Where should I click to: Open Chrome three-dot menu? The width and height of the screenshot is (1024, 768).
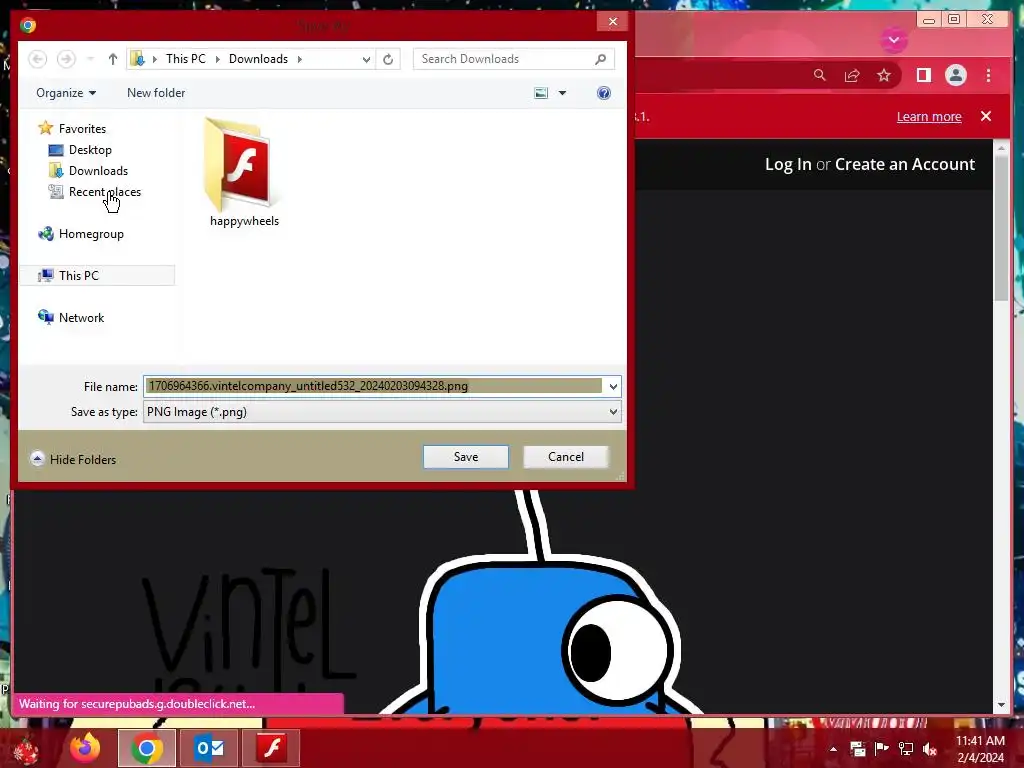click(988, 75)
